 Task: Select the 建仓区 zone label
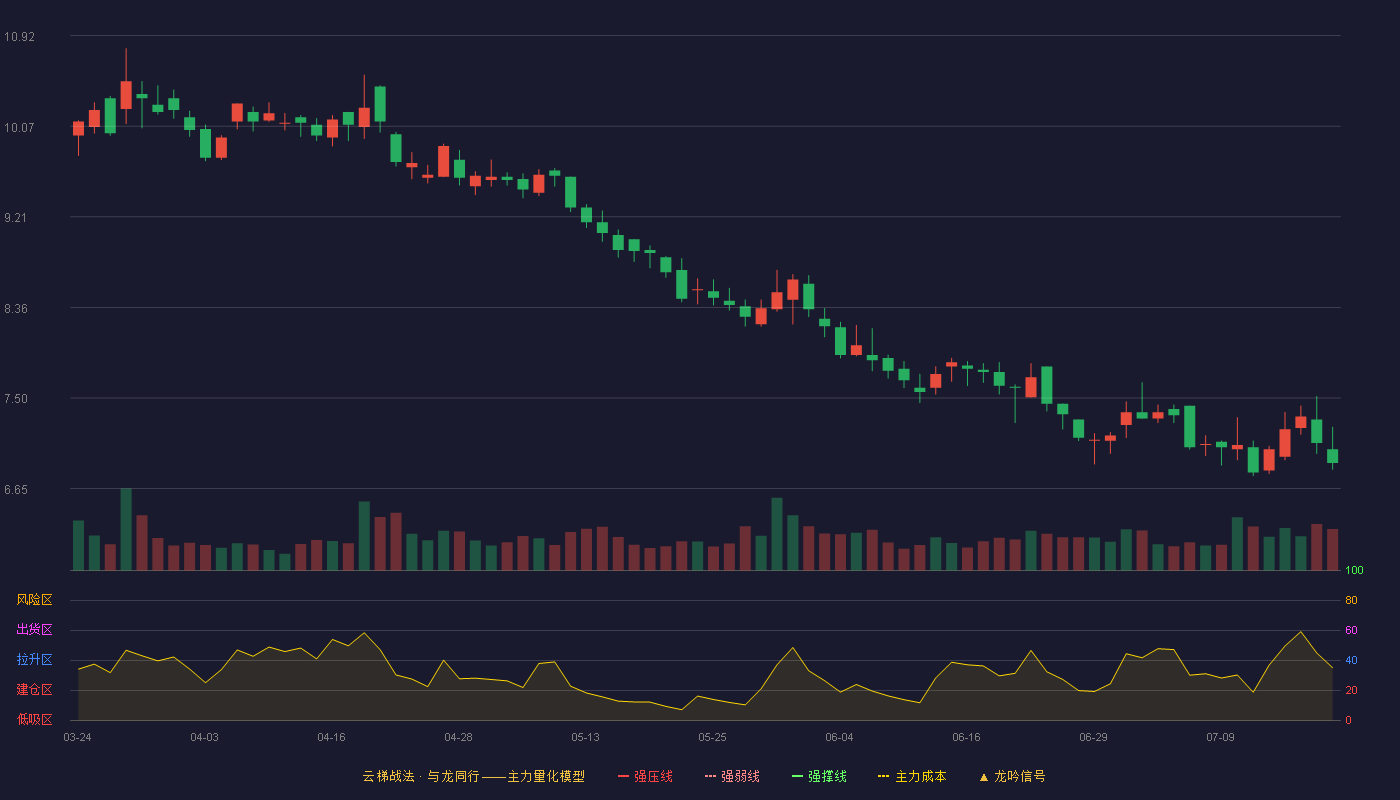point(34,690)
